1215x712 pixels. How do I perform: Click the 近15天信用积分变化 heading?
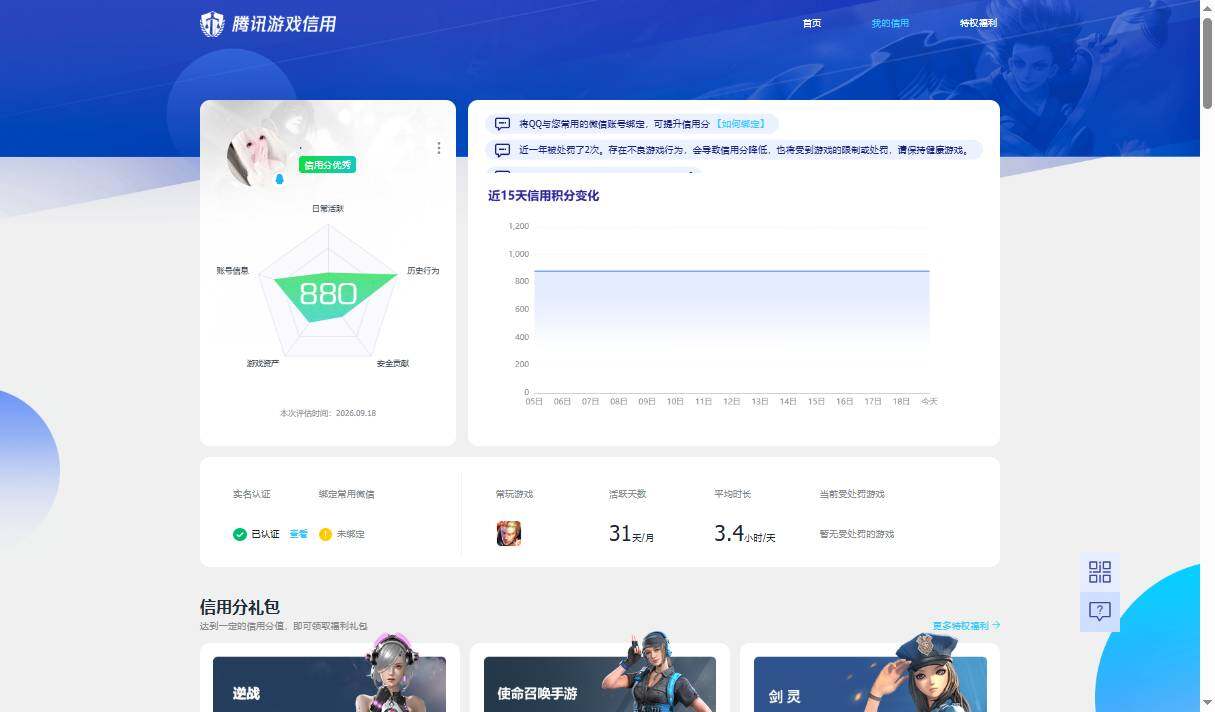(543, 196)
